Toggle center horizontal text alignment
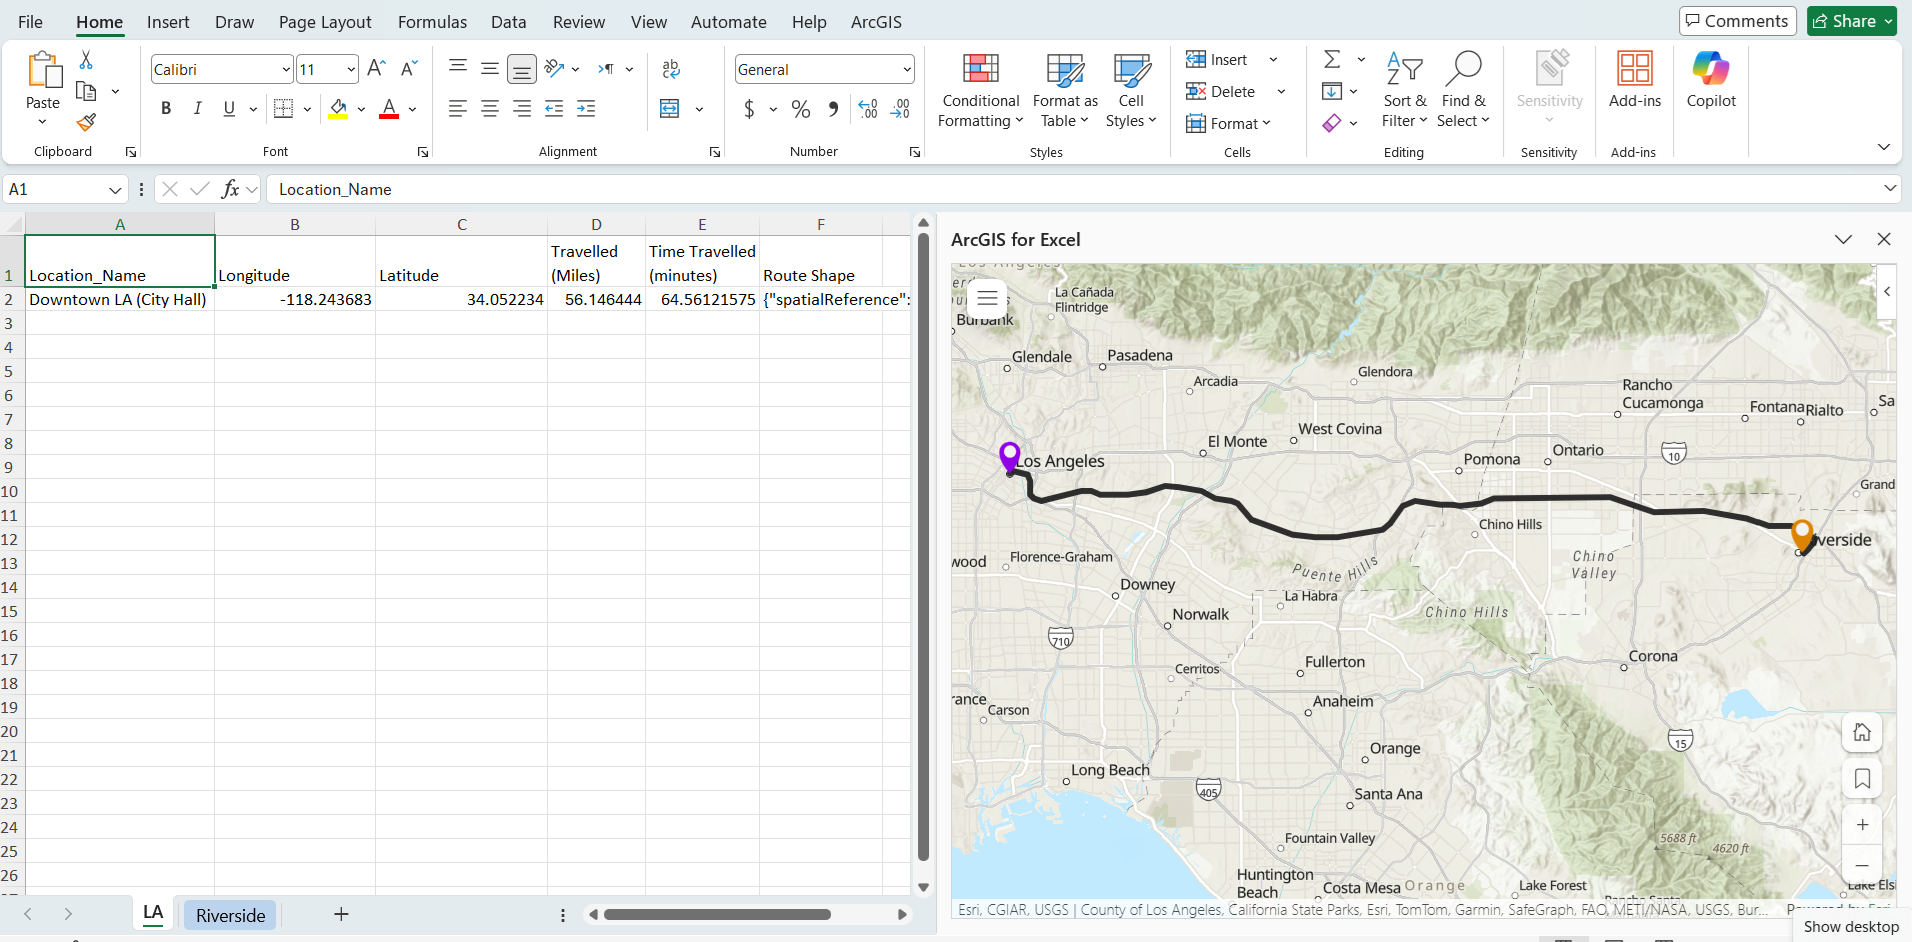1912x942 pixels. pyautogui.click(x=490, y=109)
